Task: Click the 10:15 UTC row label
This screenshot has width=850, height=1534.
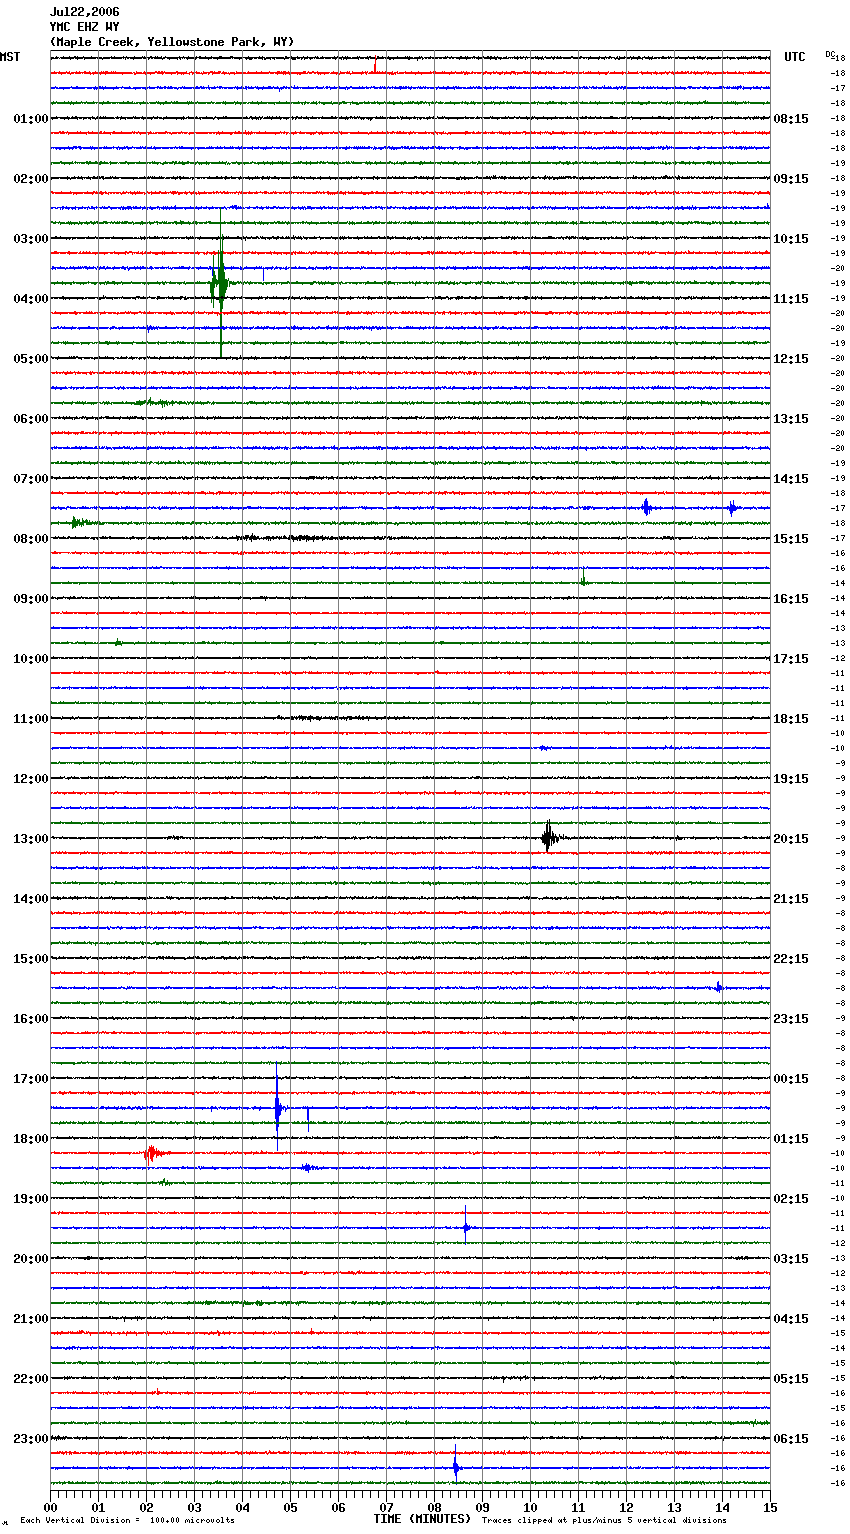Action: (791, 238)
